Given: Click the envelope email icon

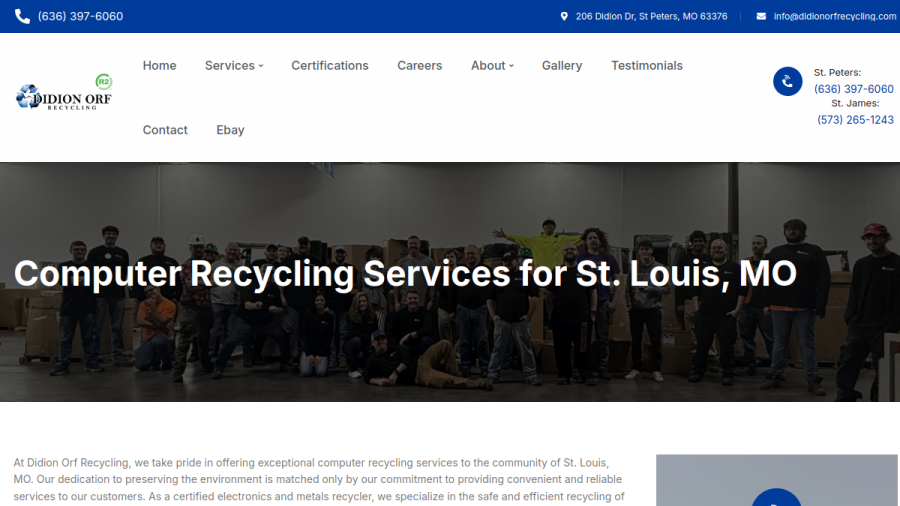Looking at the screenshot, I should (761, 17).
